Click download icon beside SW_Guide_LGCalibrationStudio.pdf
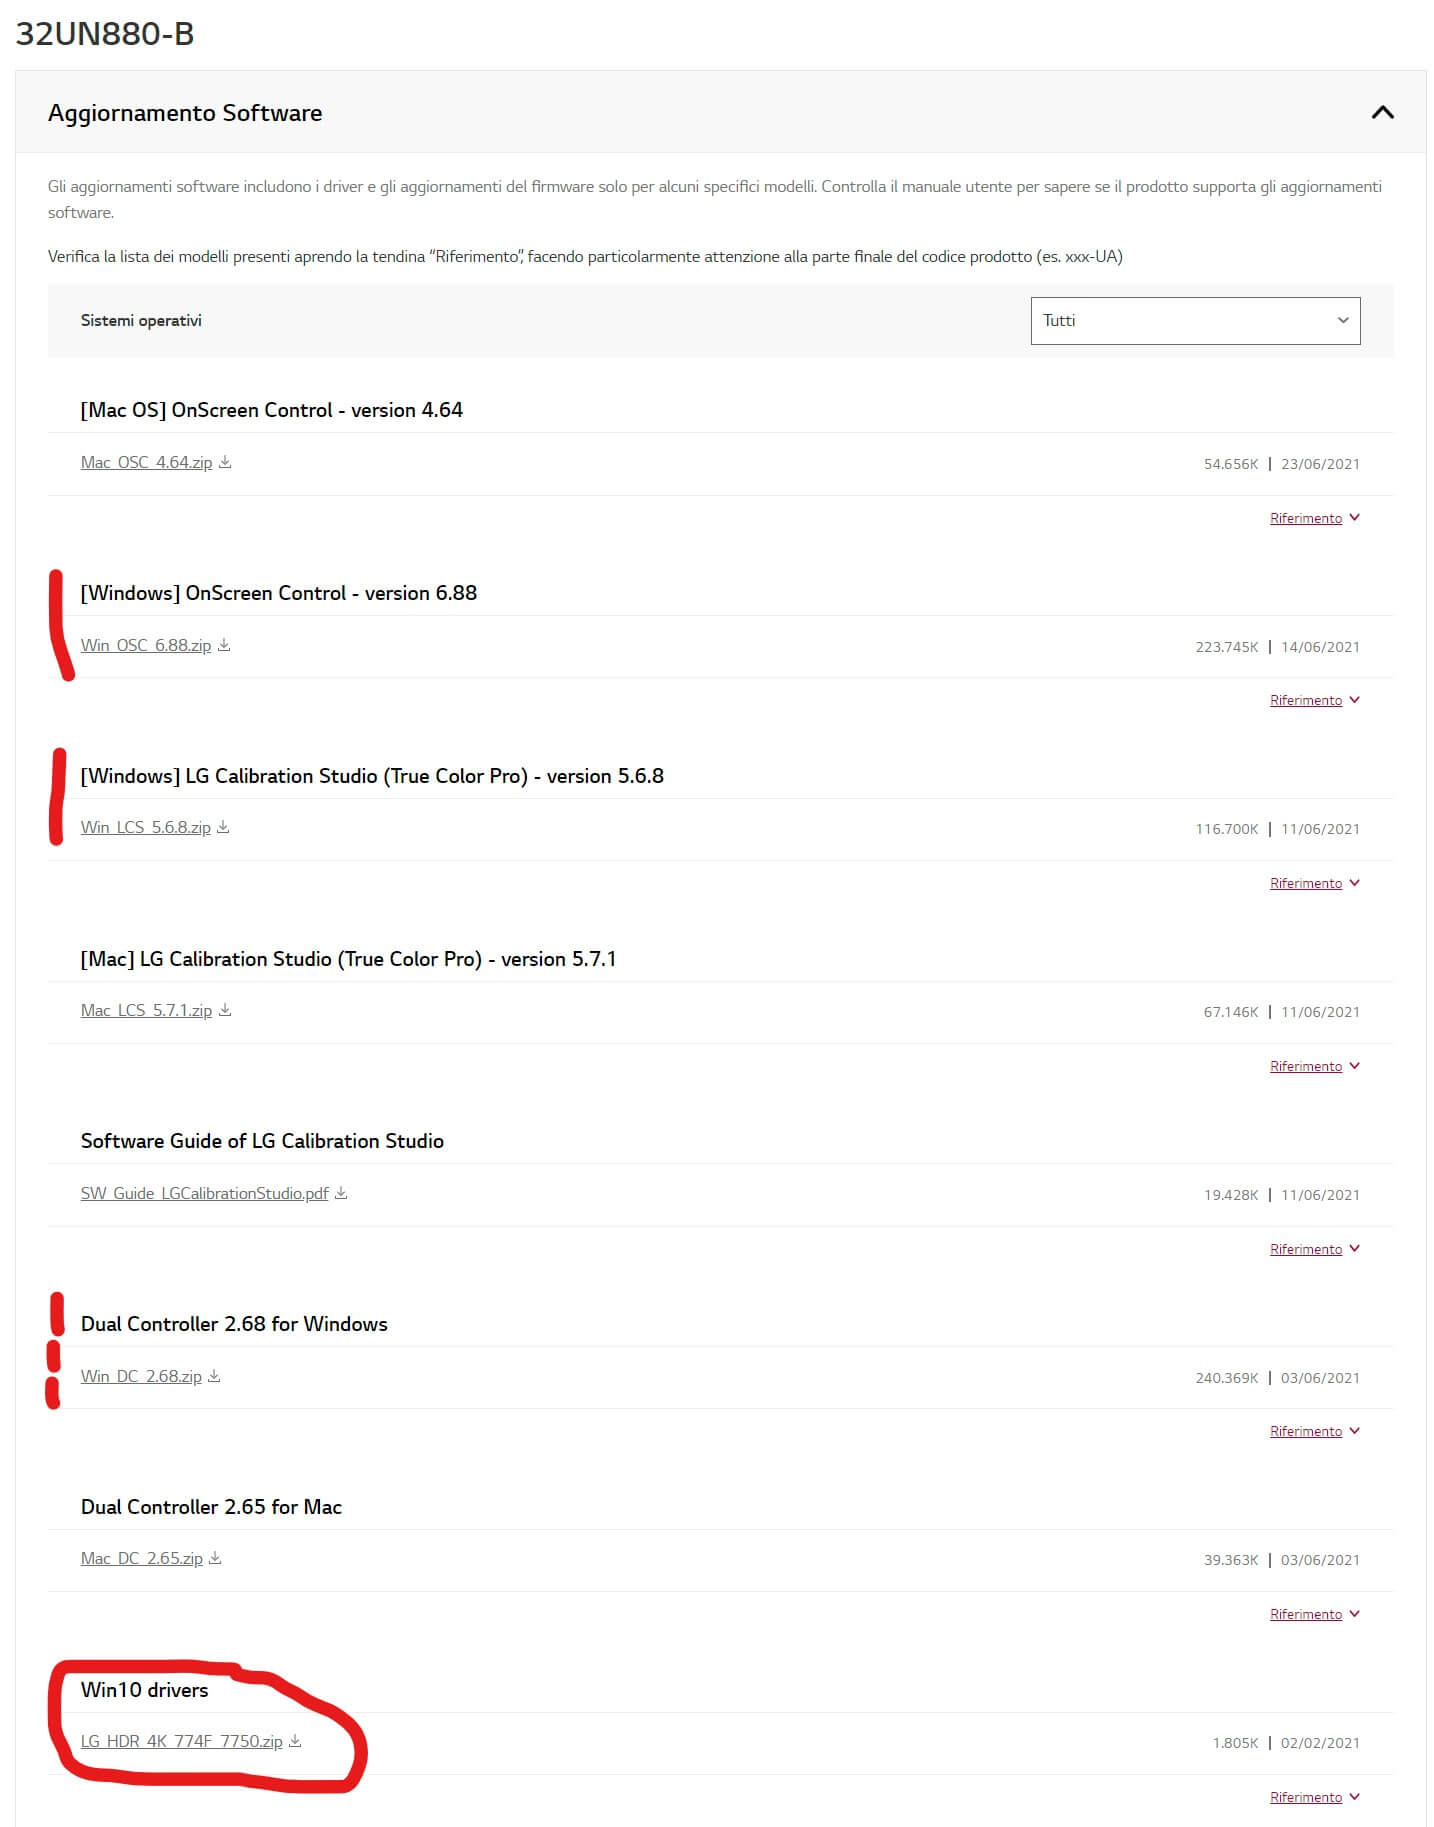The image size is (1434, 1827). pos(341,1193)
